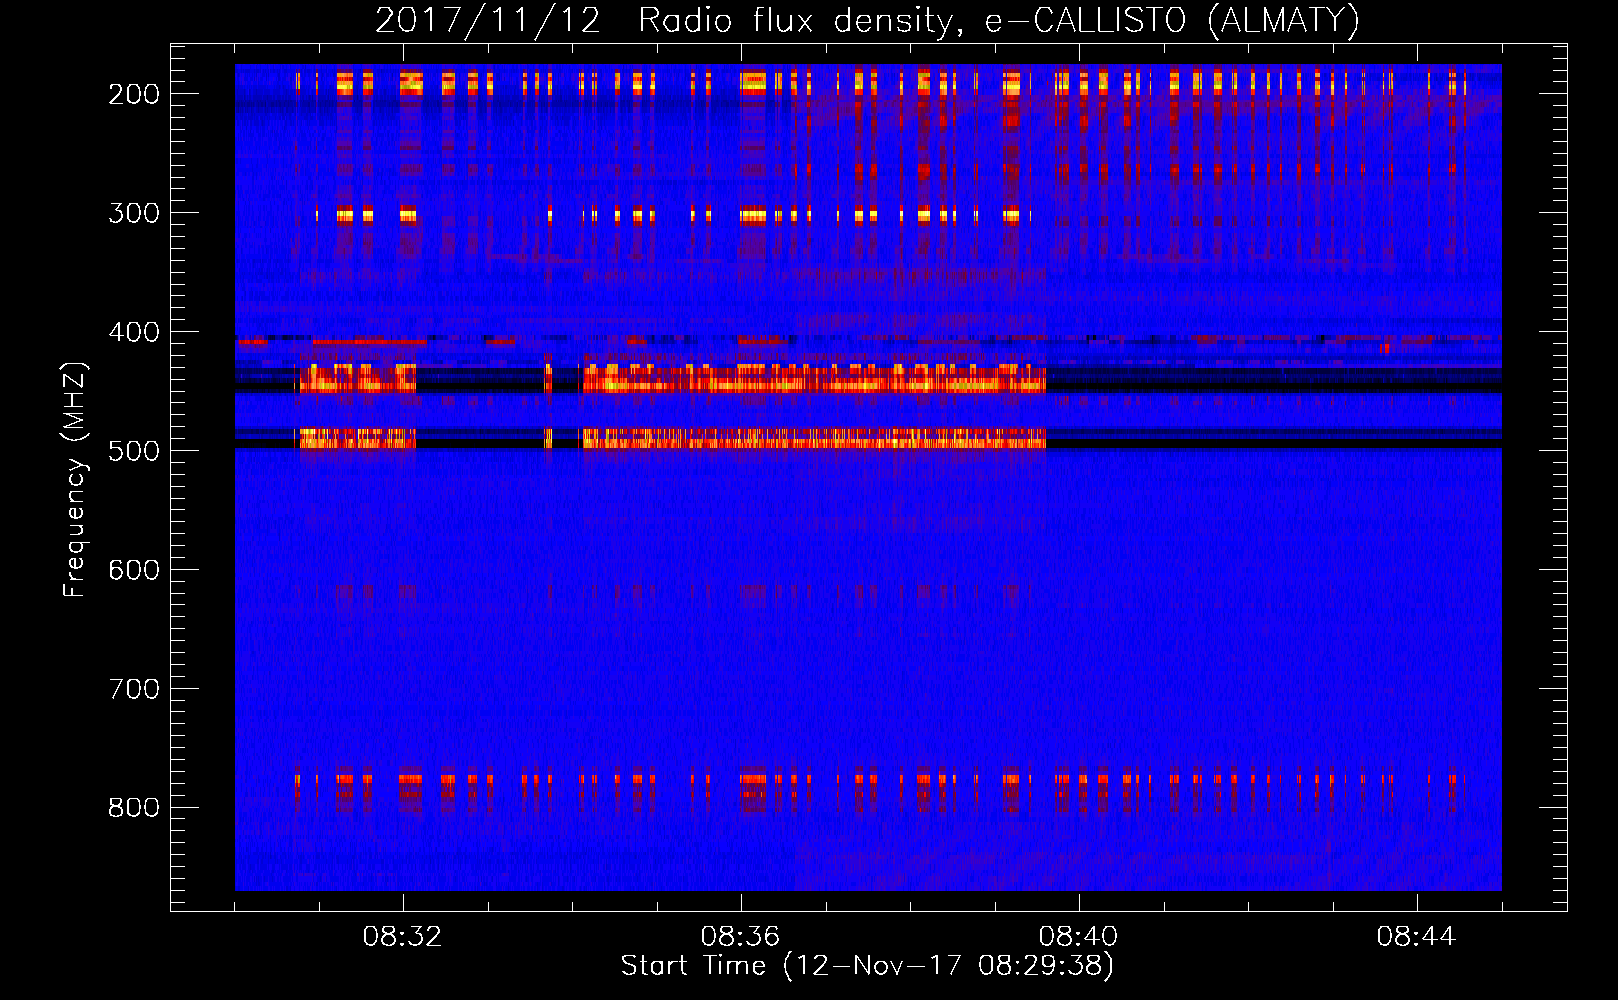Click the 'Frequency (MHZ)' axis label
The width and height of the screenshot is (1618, 1000).
75,479
